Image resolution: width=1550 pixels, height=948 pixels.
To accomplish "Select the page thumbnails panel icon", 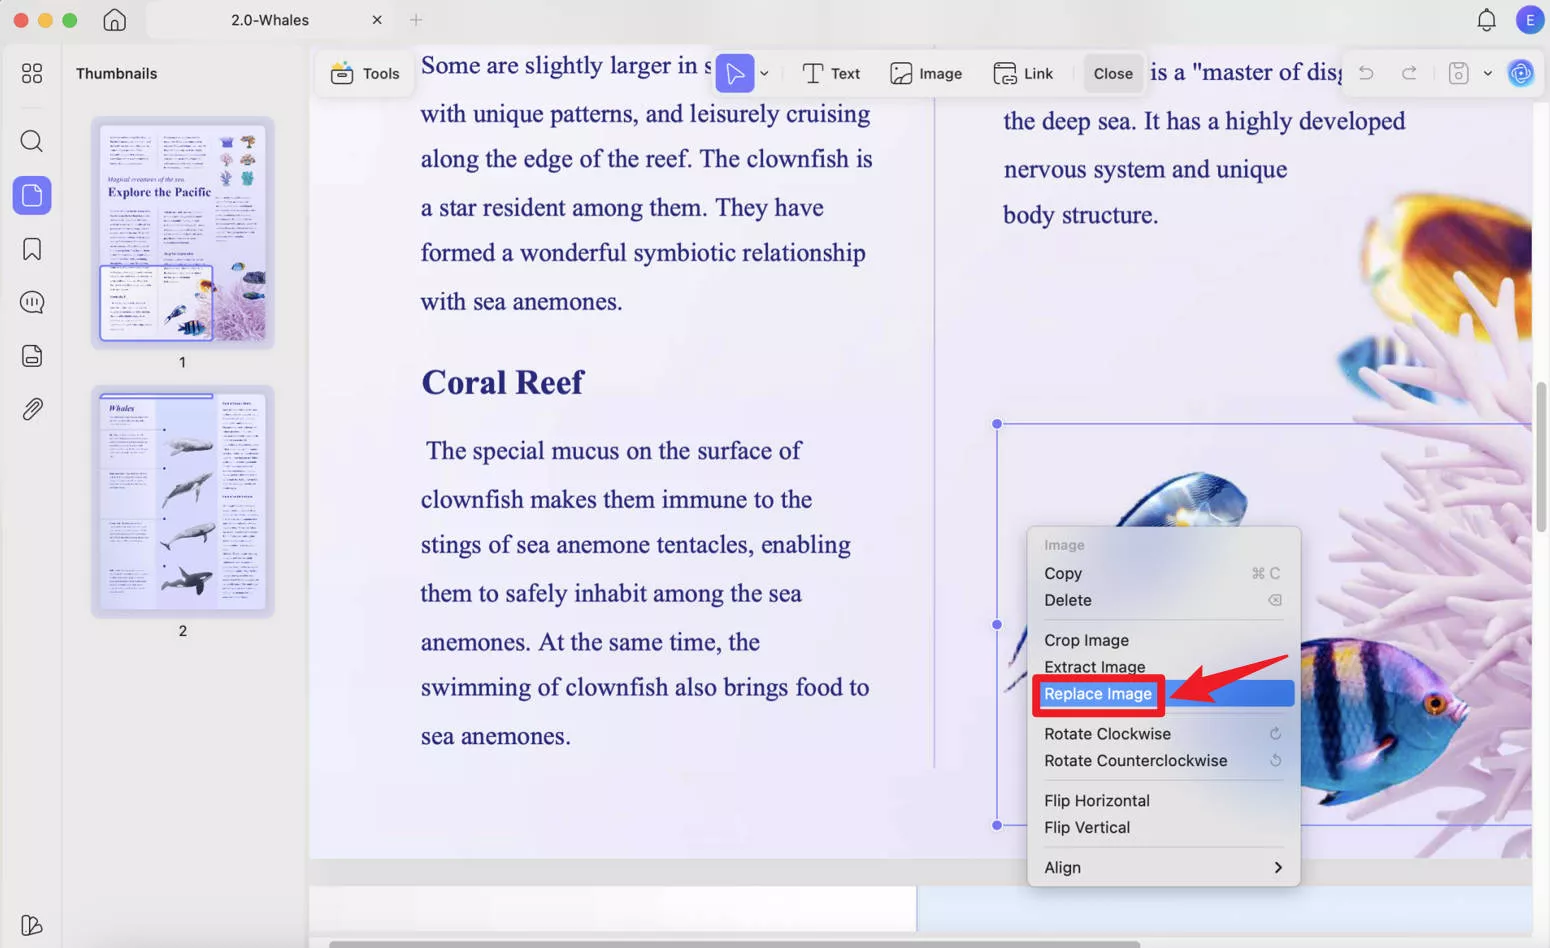I will pyautogui.click(x=32, y=195).
